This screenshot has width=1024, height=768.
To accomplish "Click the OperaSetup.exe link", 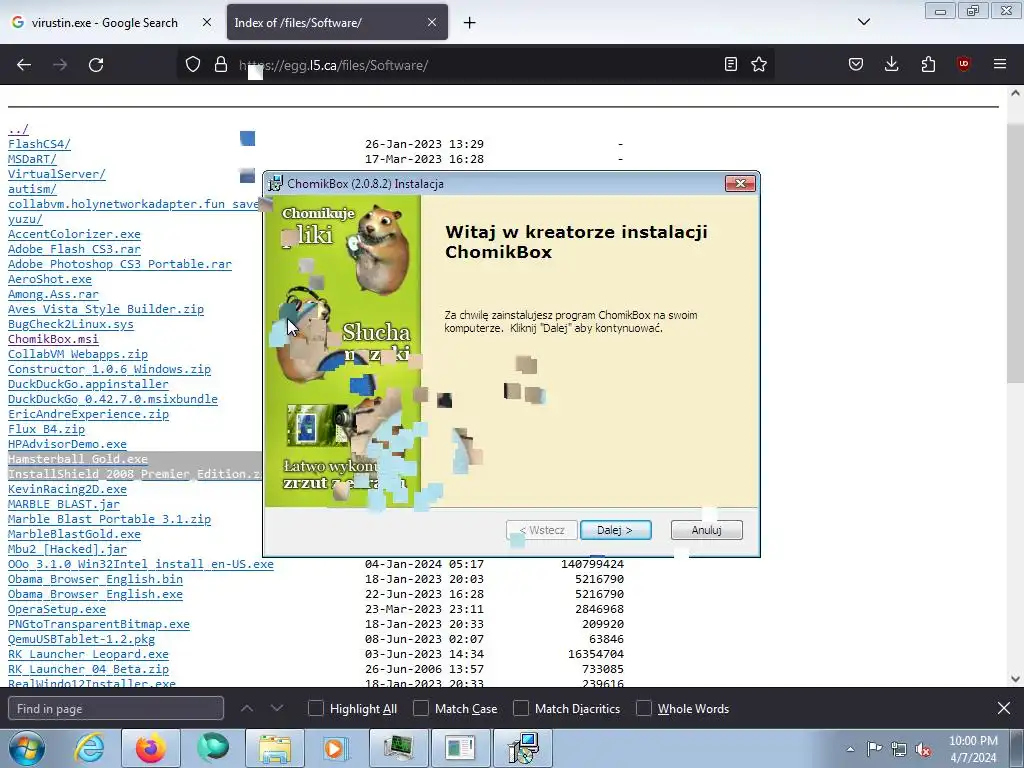I will click(x=57, y=609).
